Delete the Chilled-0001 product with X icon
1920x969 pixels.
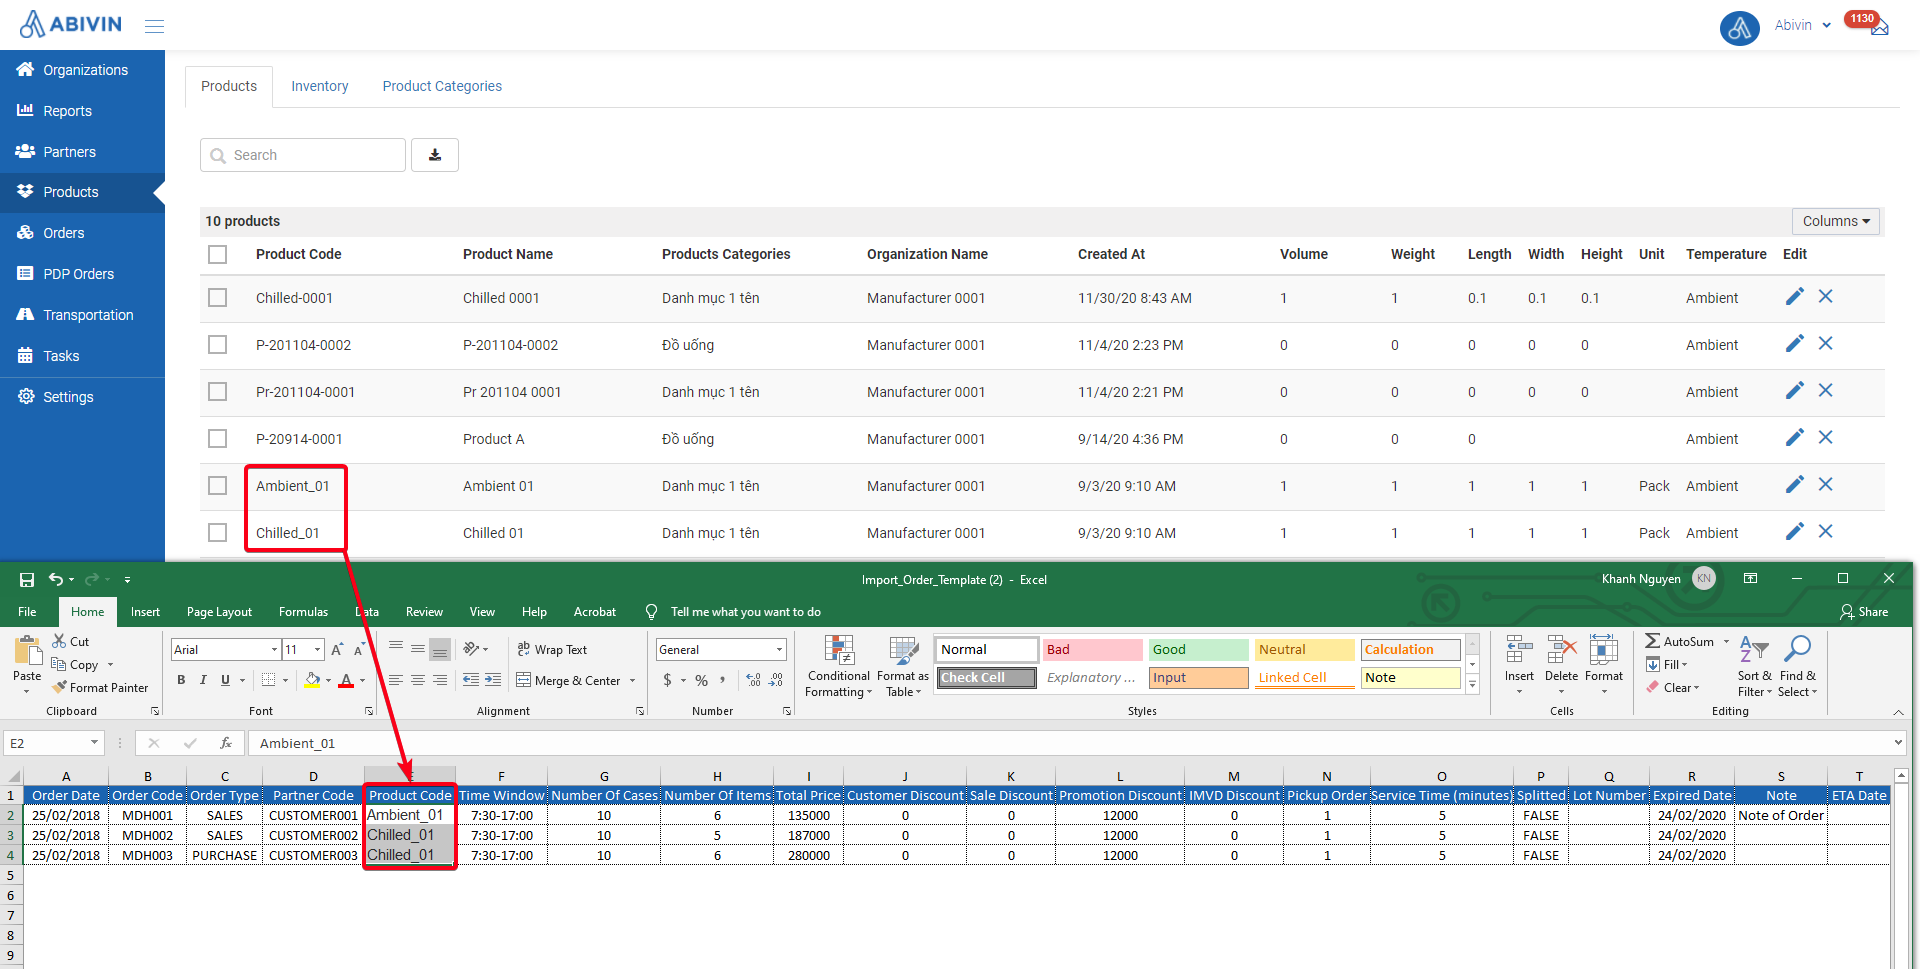(1825, 297)
